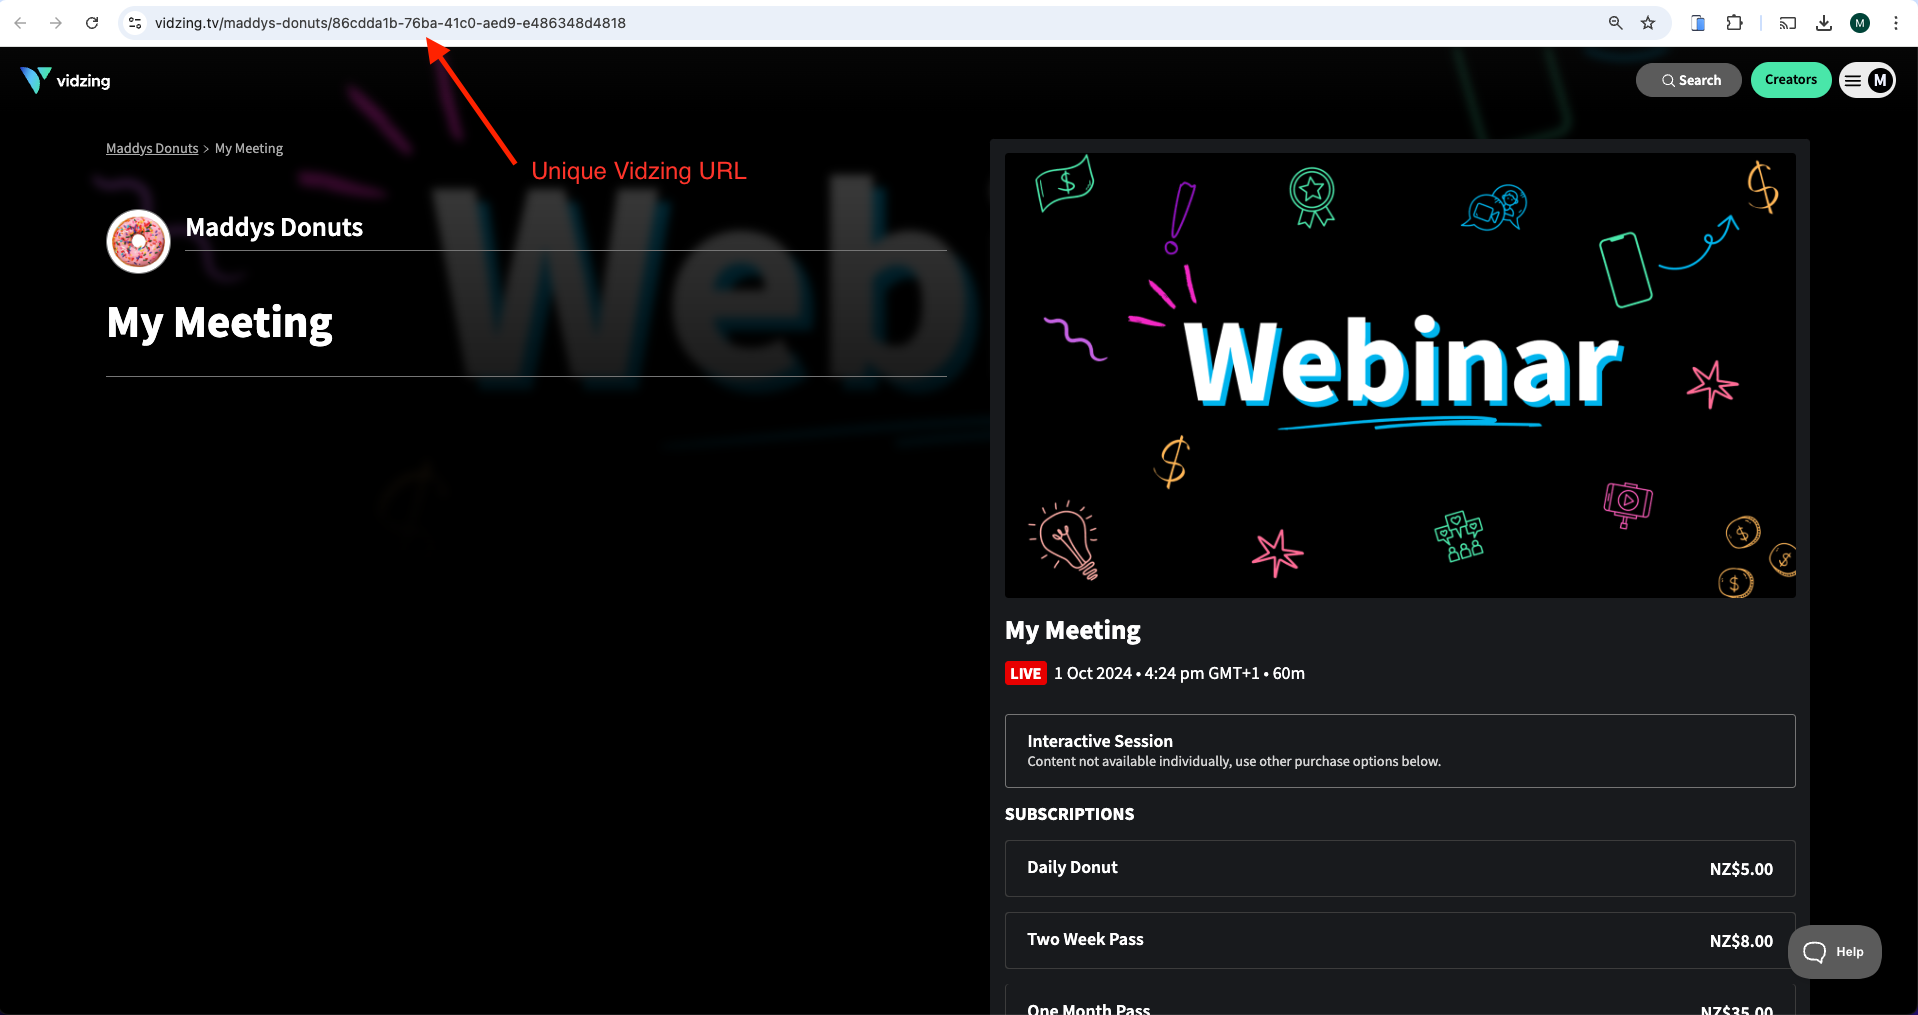Viewport: 1918px width, 1015px height.
Task: Go back to the previous page
Action: (x=20, y=23)
